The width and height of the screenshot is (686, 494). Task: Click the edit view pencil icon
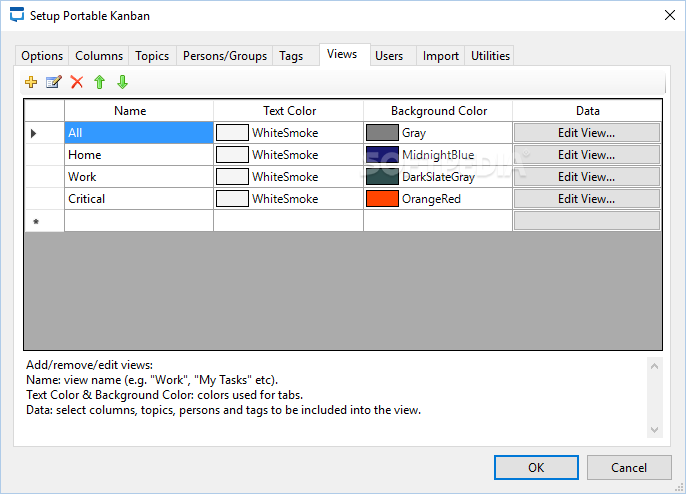(54, 82)
